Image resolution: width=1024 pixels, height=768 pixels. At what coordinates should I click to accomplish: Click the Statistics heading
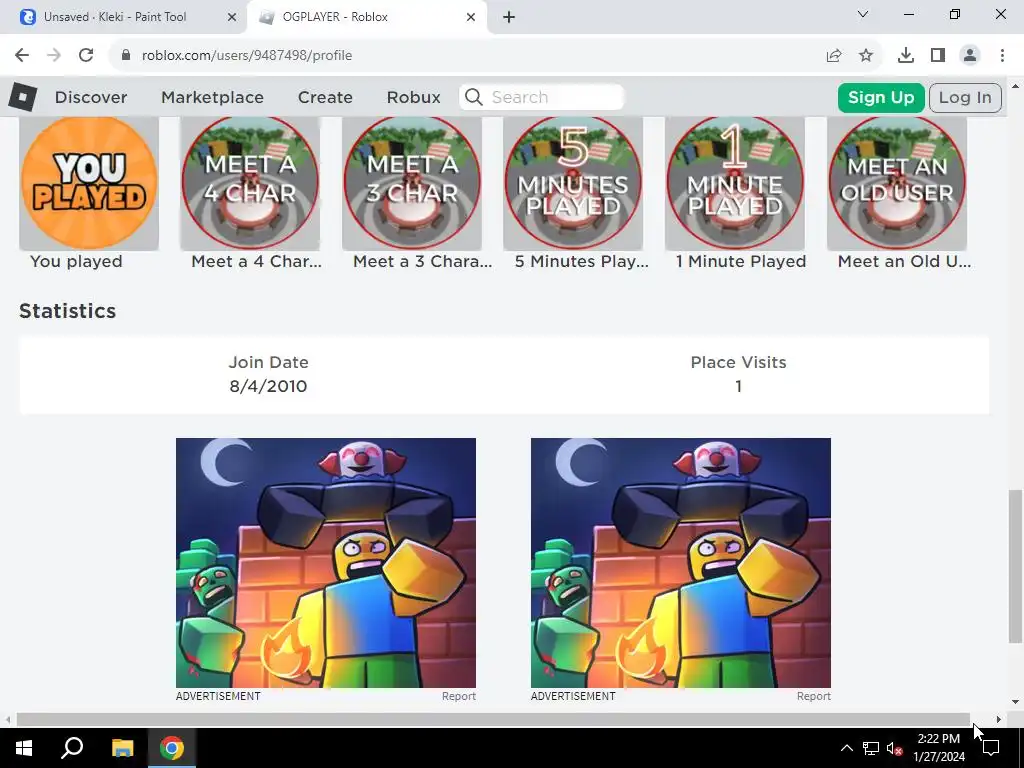click(67, 311)
